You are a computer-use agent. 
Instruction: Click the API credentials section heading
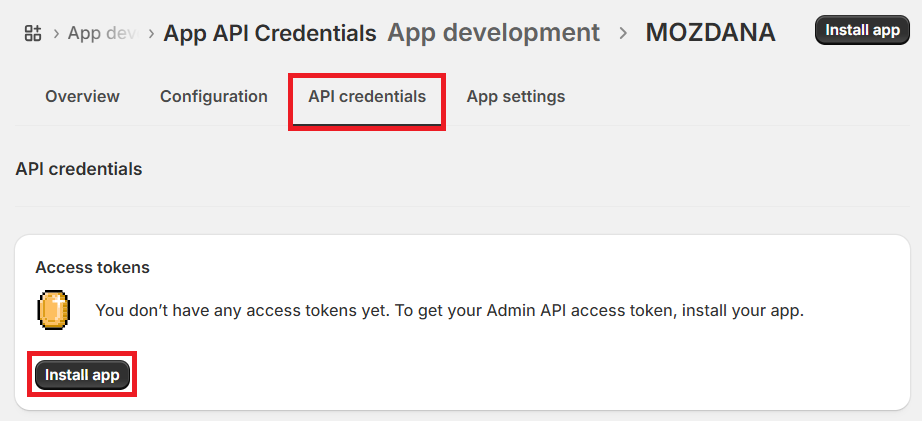tap(79, 169)
